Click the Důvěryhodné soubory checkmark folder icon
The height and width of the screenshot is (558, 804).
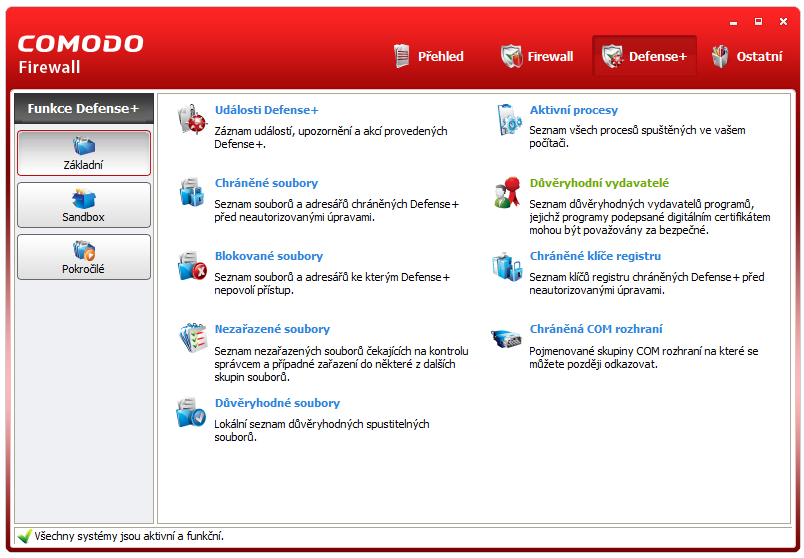(191, 412)
